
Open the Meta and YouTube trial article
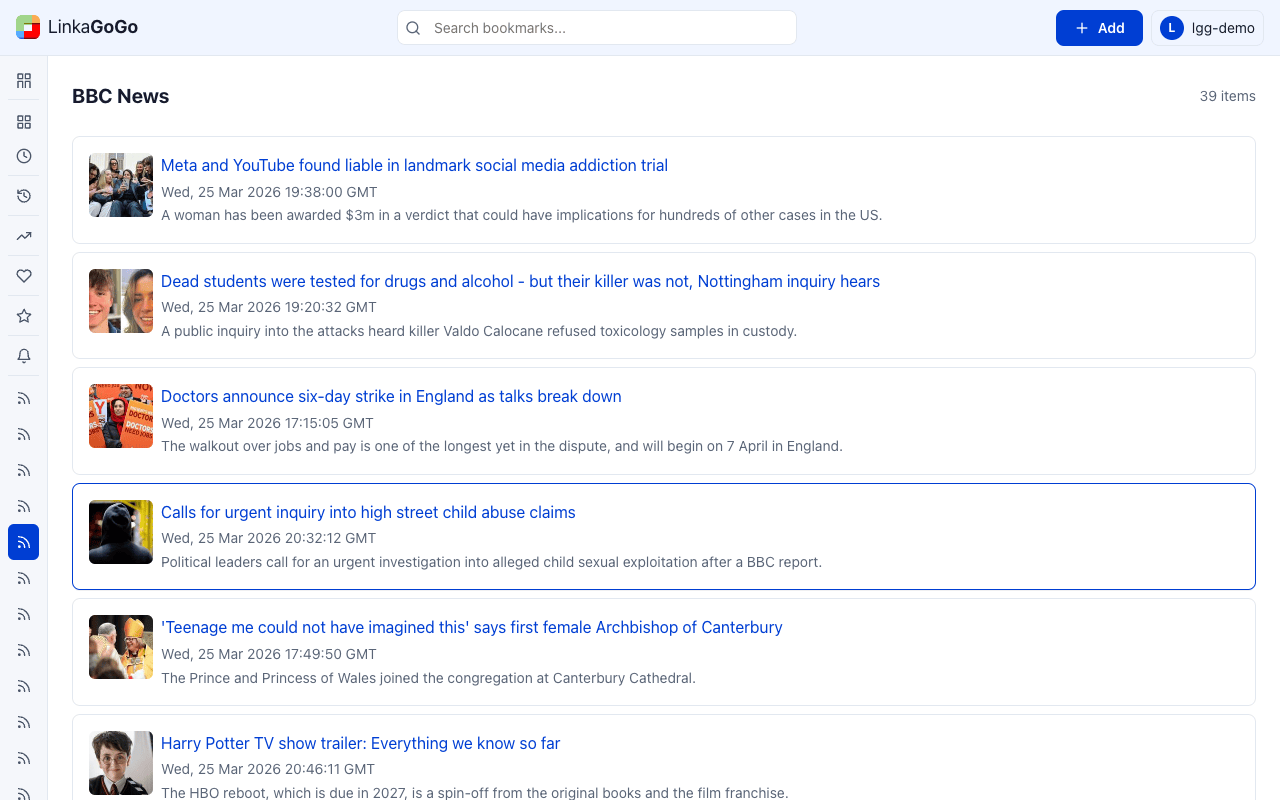pyautogui.click(x=414, y=165)
